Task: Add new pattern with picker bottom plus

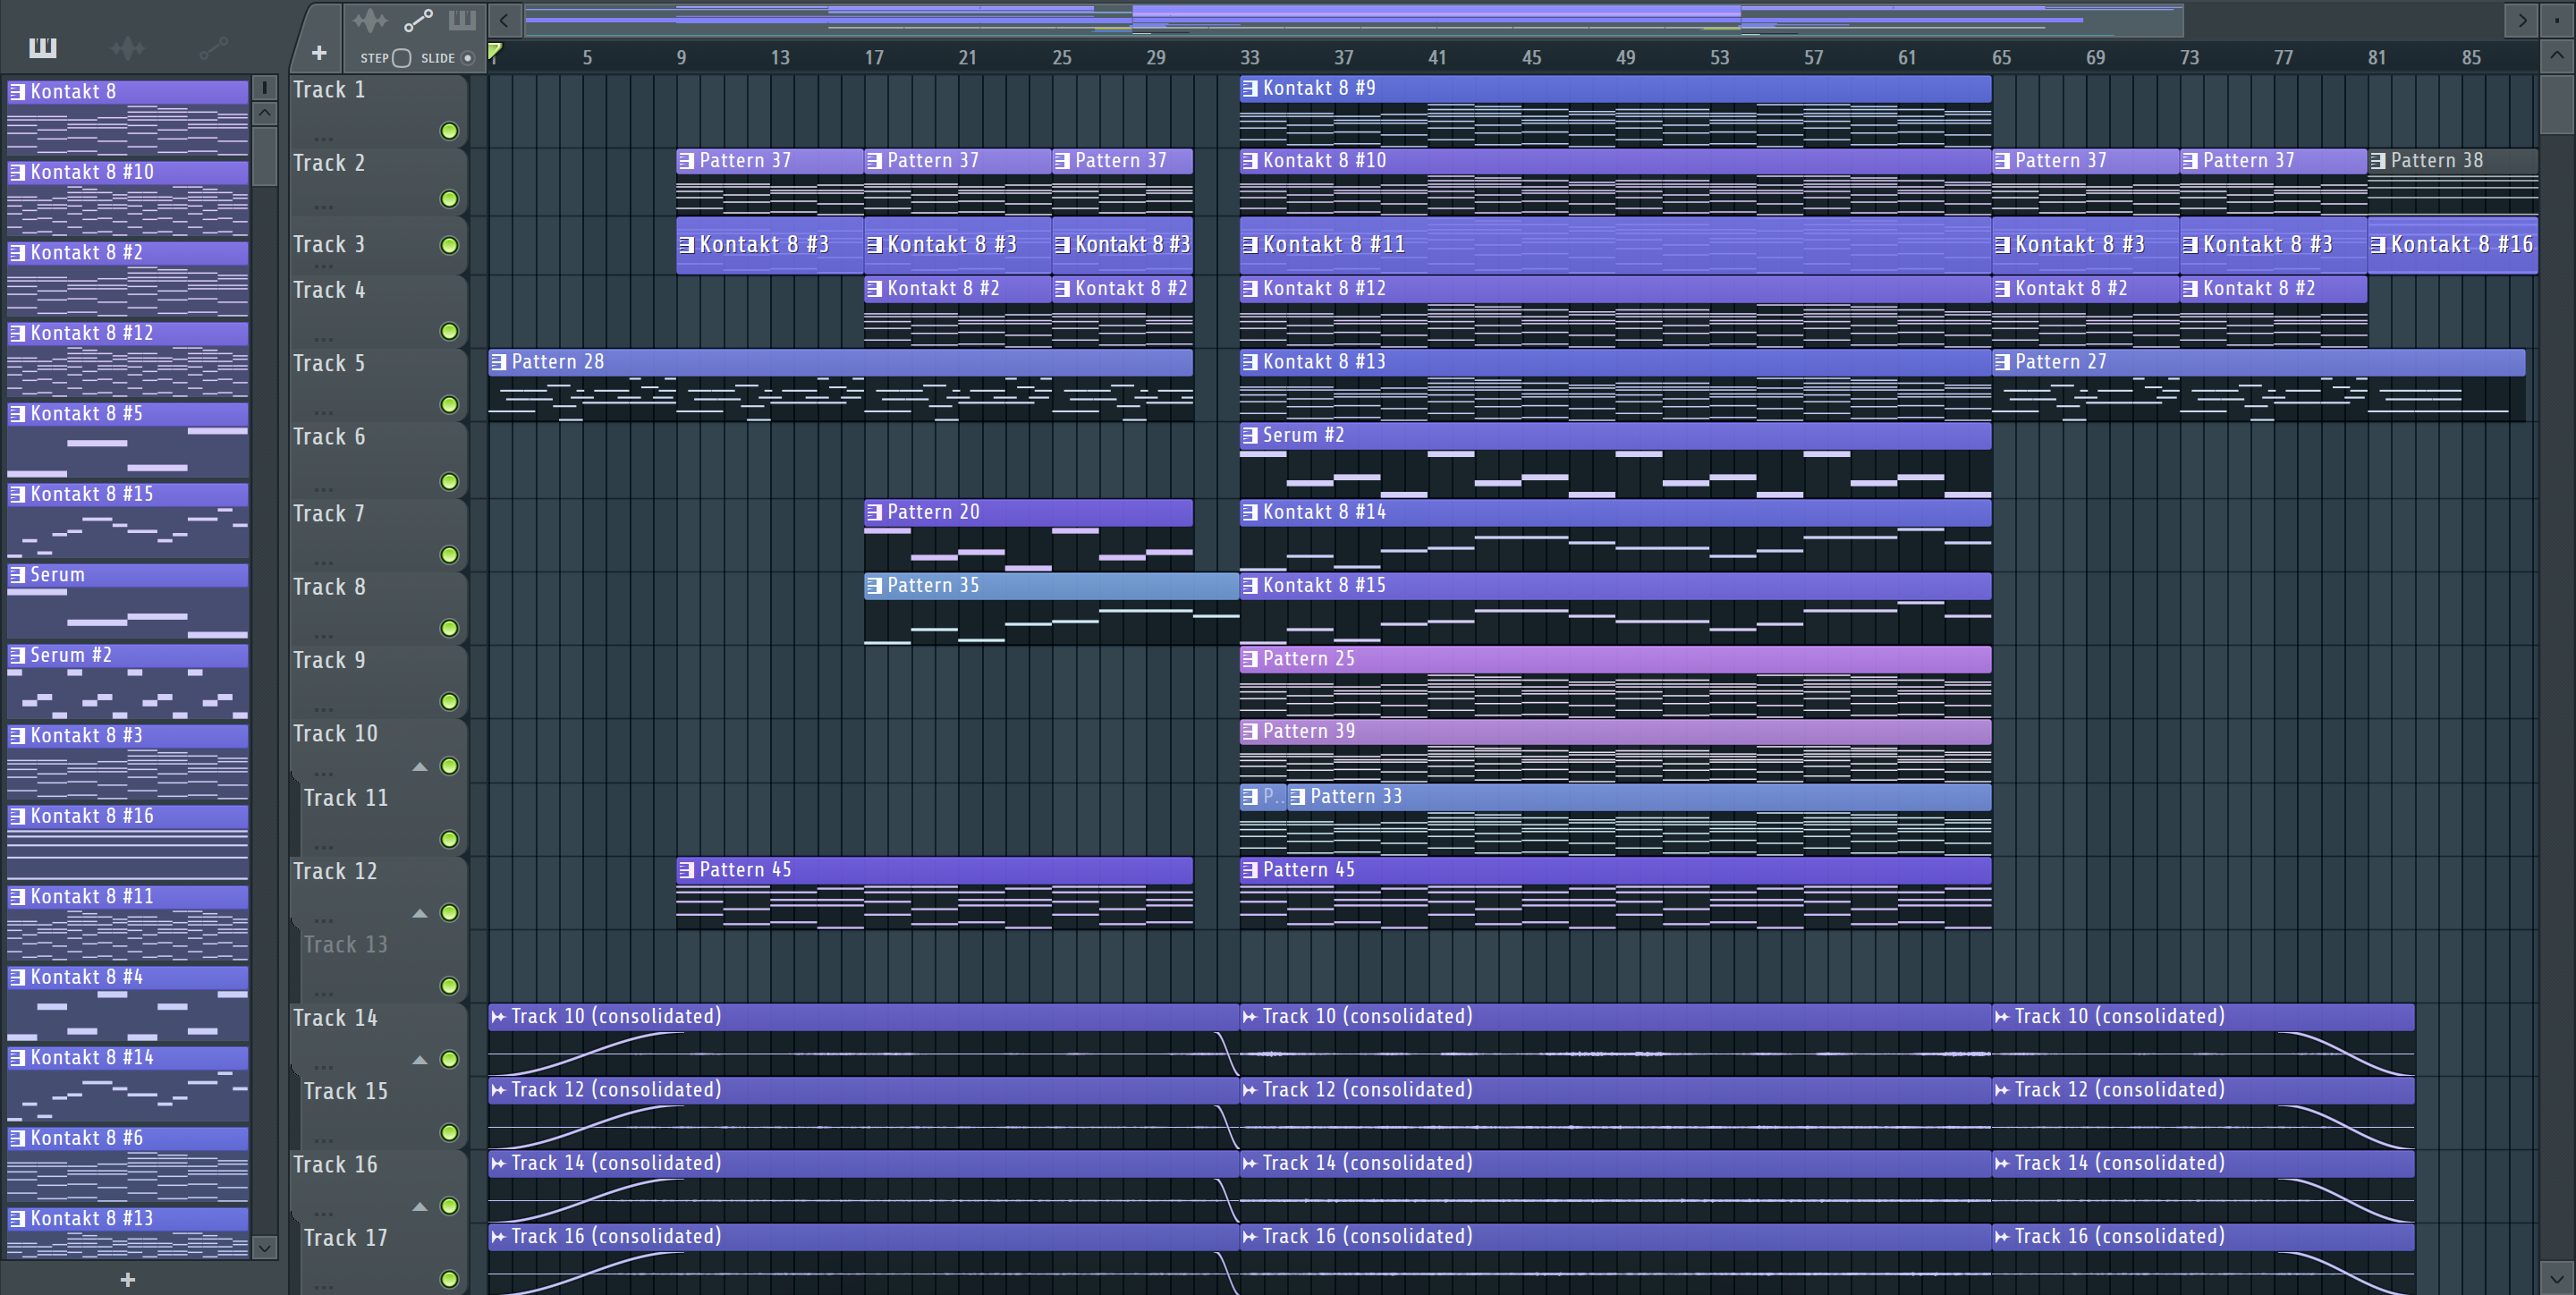Action: (128, 1279)
